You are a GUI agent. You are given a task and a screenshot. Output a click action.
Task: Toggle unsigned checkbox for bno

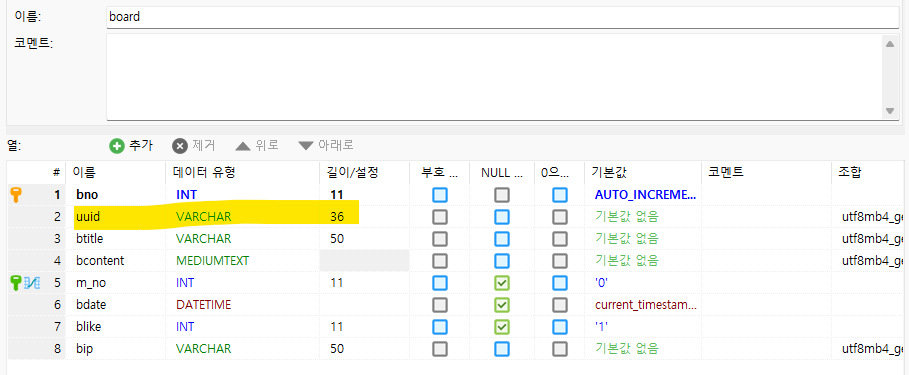440,195
